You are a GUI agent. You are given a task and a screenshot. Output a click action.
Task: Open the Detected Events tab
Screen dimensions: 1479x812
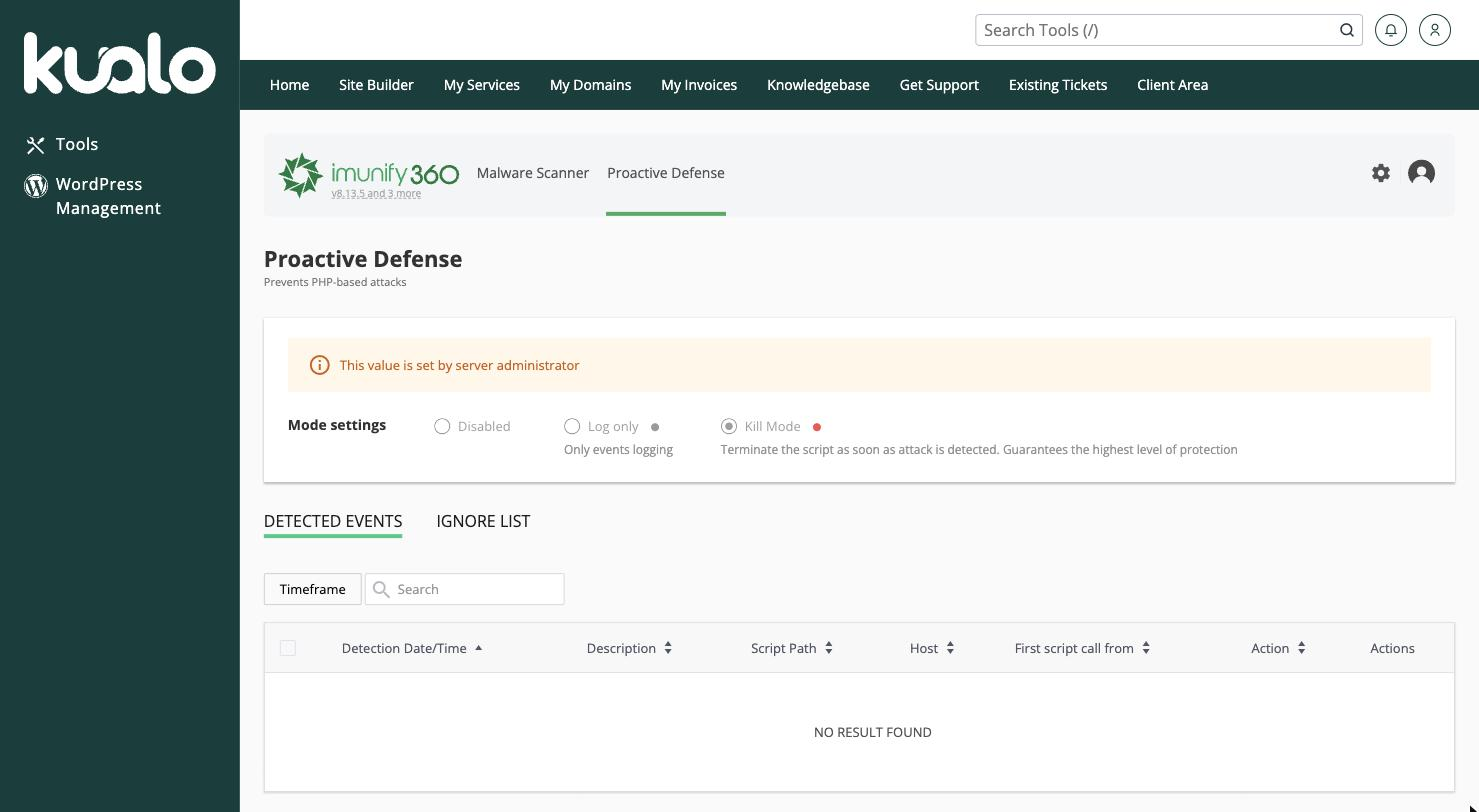(333, 521)
